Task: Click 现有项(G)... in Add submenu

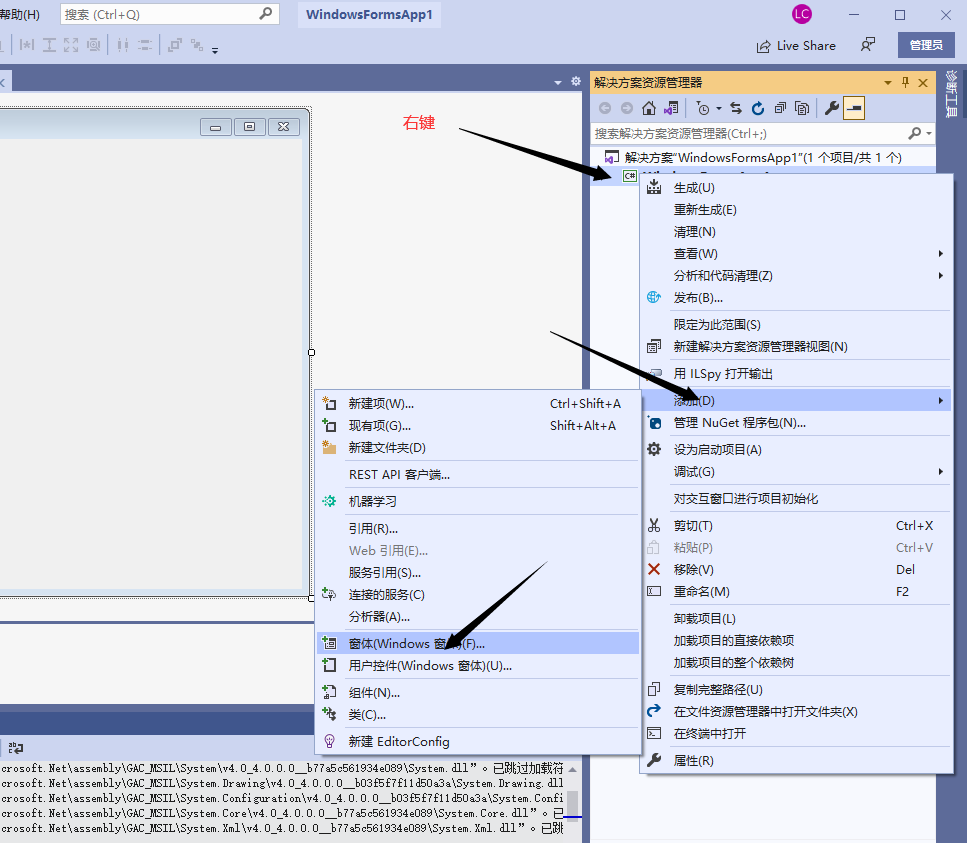Action: [477, 426]
